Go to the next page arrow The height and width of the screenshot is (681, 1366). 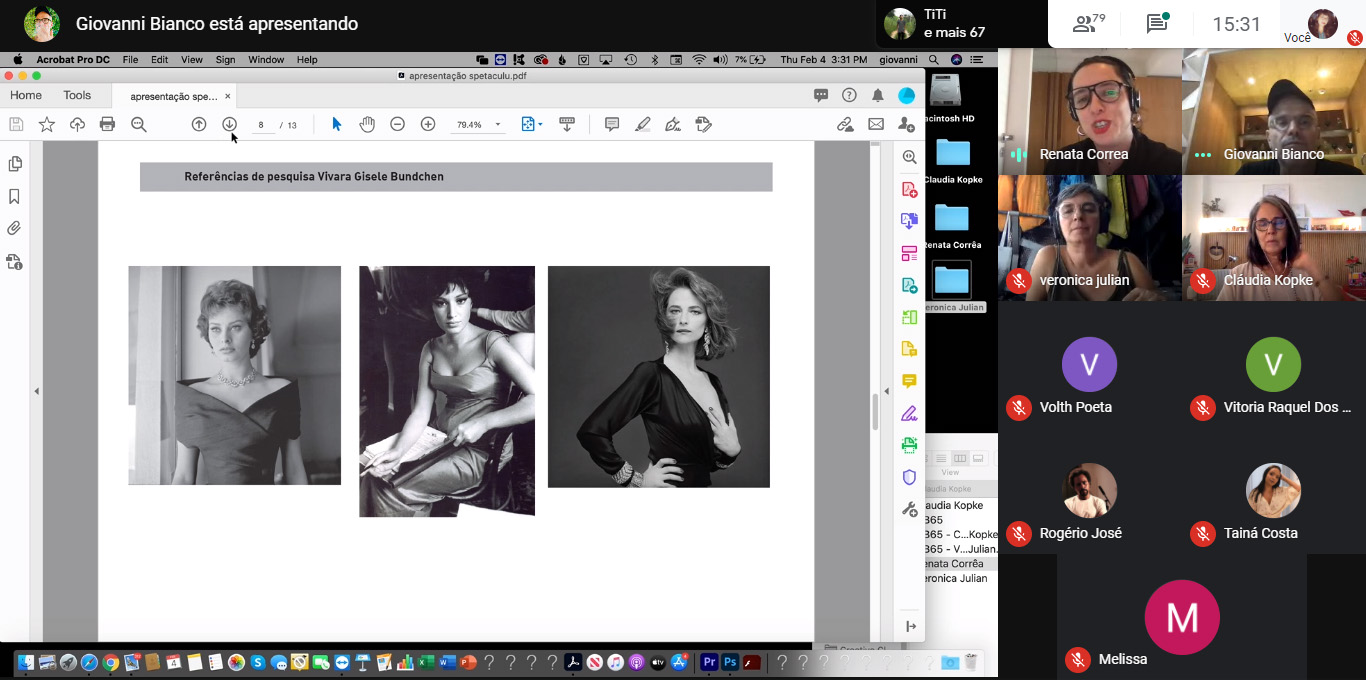pos(229,124)
